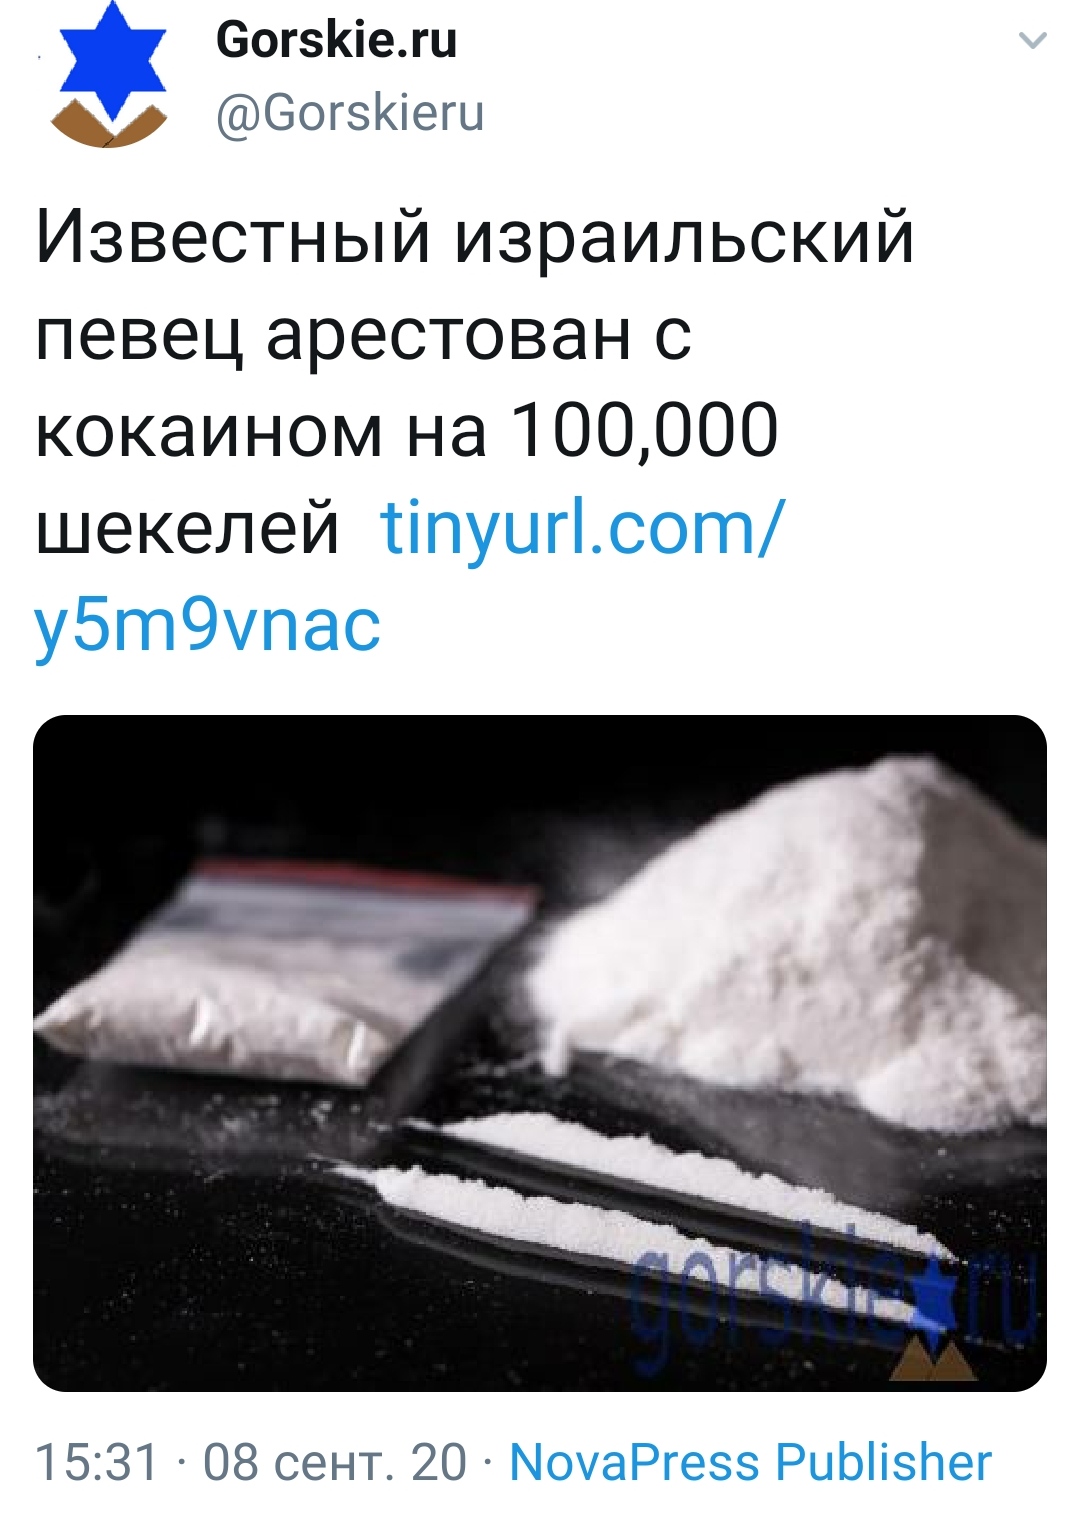Screen dimensions: 1080x1525
Task: Click the text "Известный израильский"
Action: 475,238
